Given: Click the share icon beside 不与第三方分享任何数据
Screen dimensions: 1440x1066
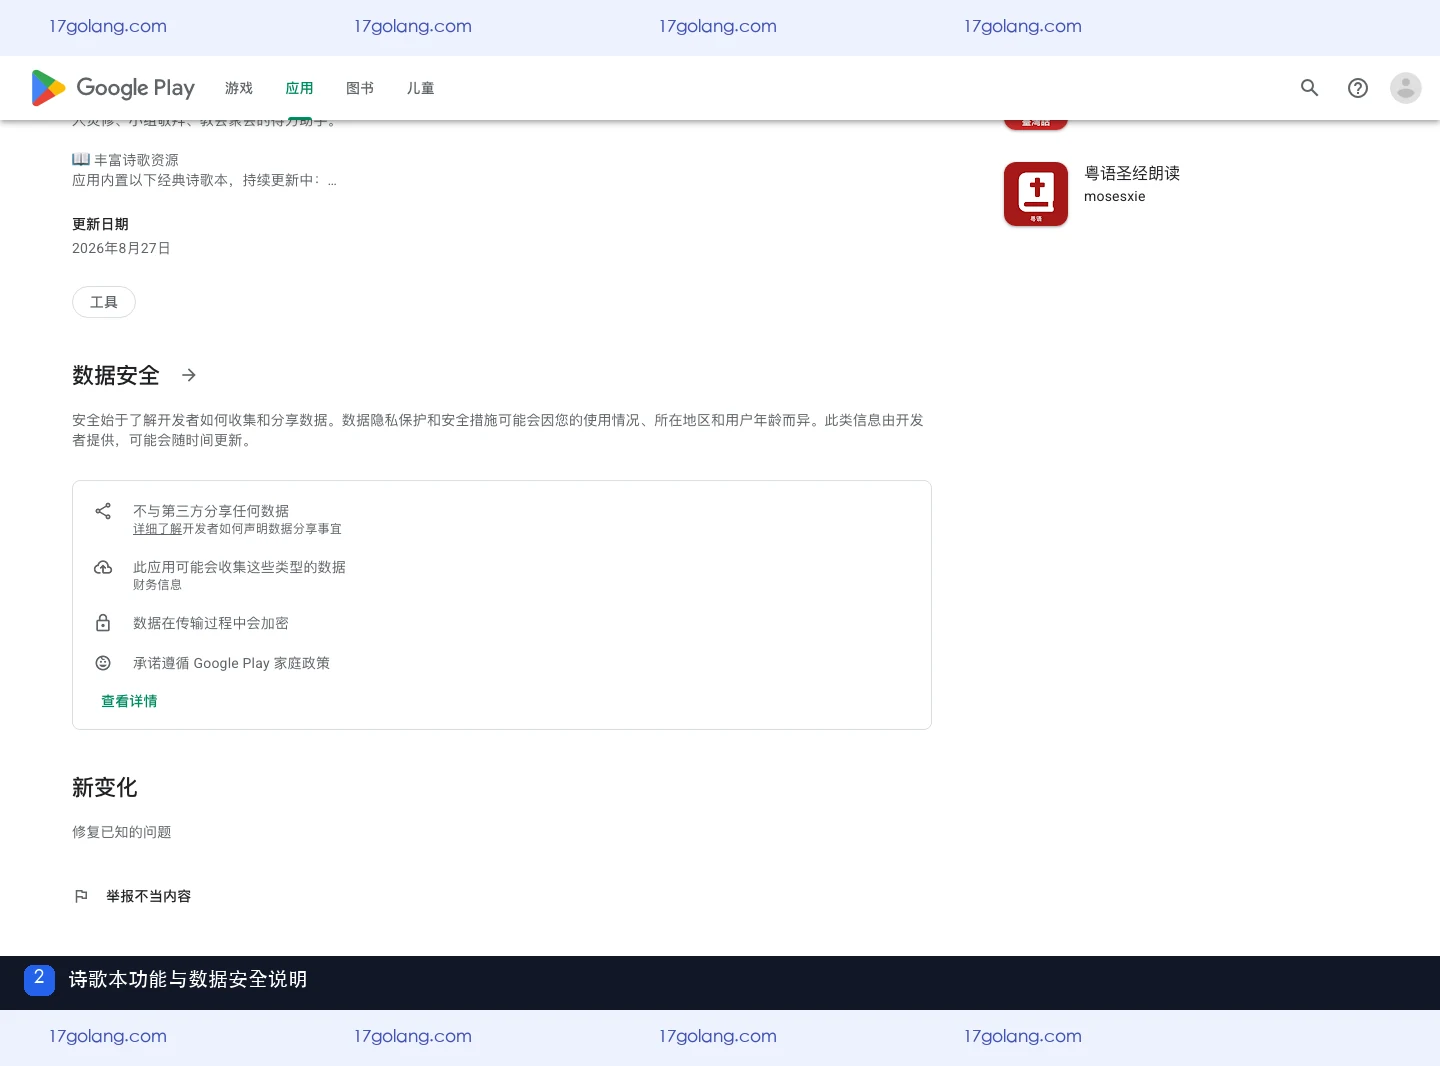Looking at the screenshot, I should (103, 511).
